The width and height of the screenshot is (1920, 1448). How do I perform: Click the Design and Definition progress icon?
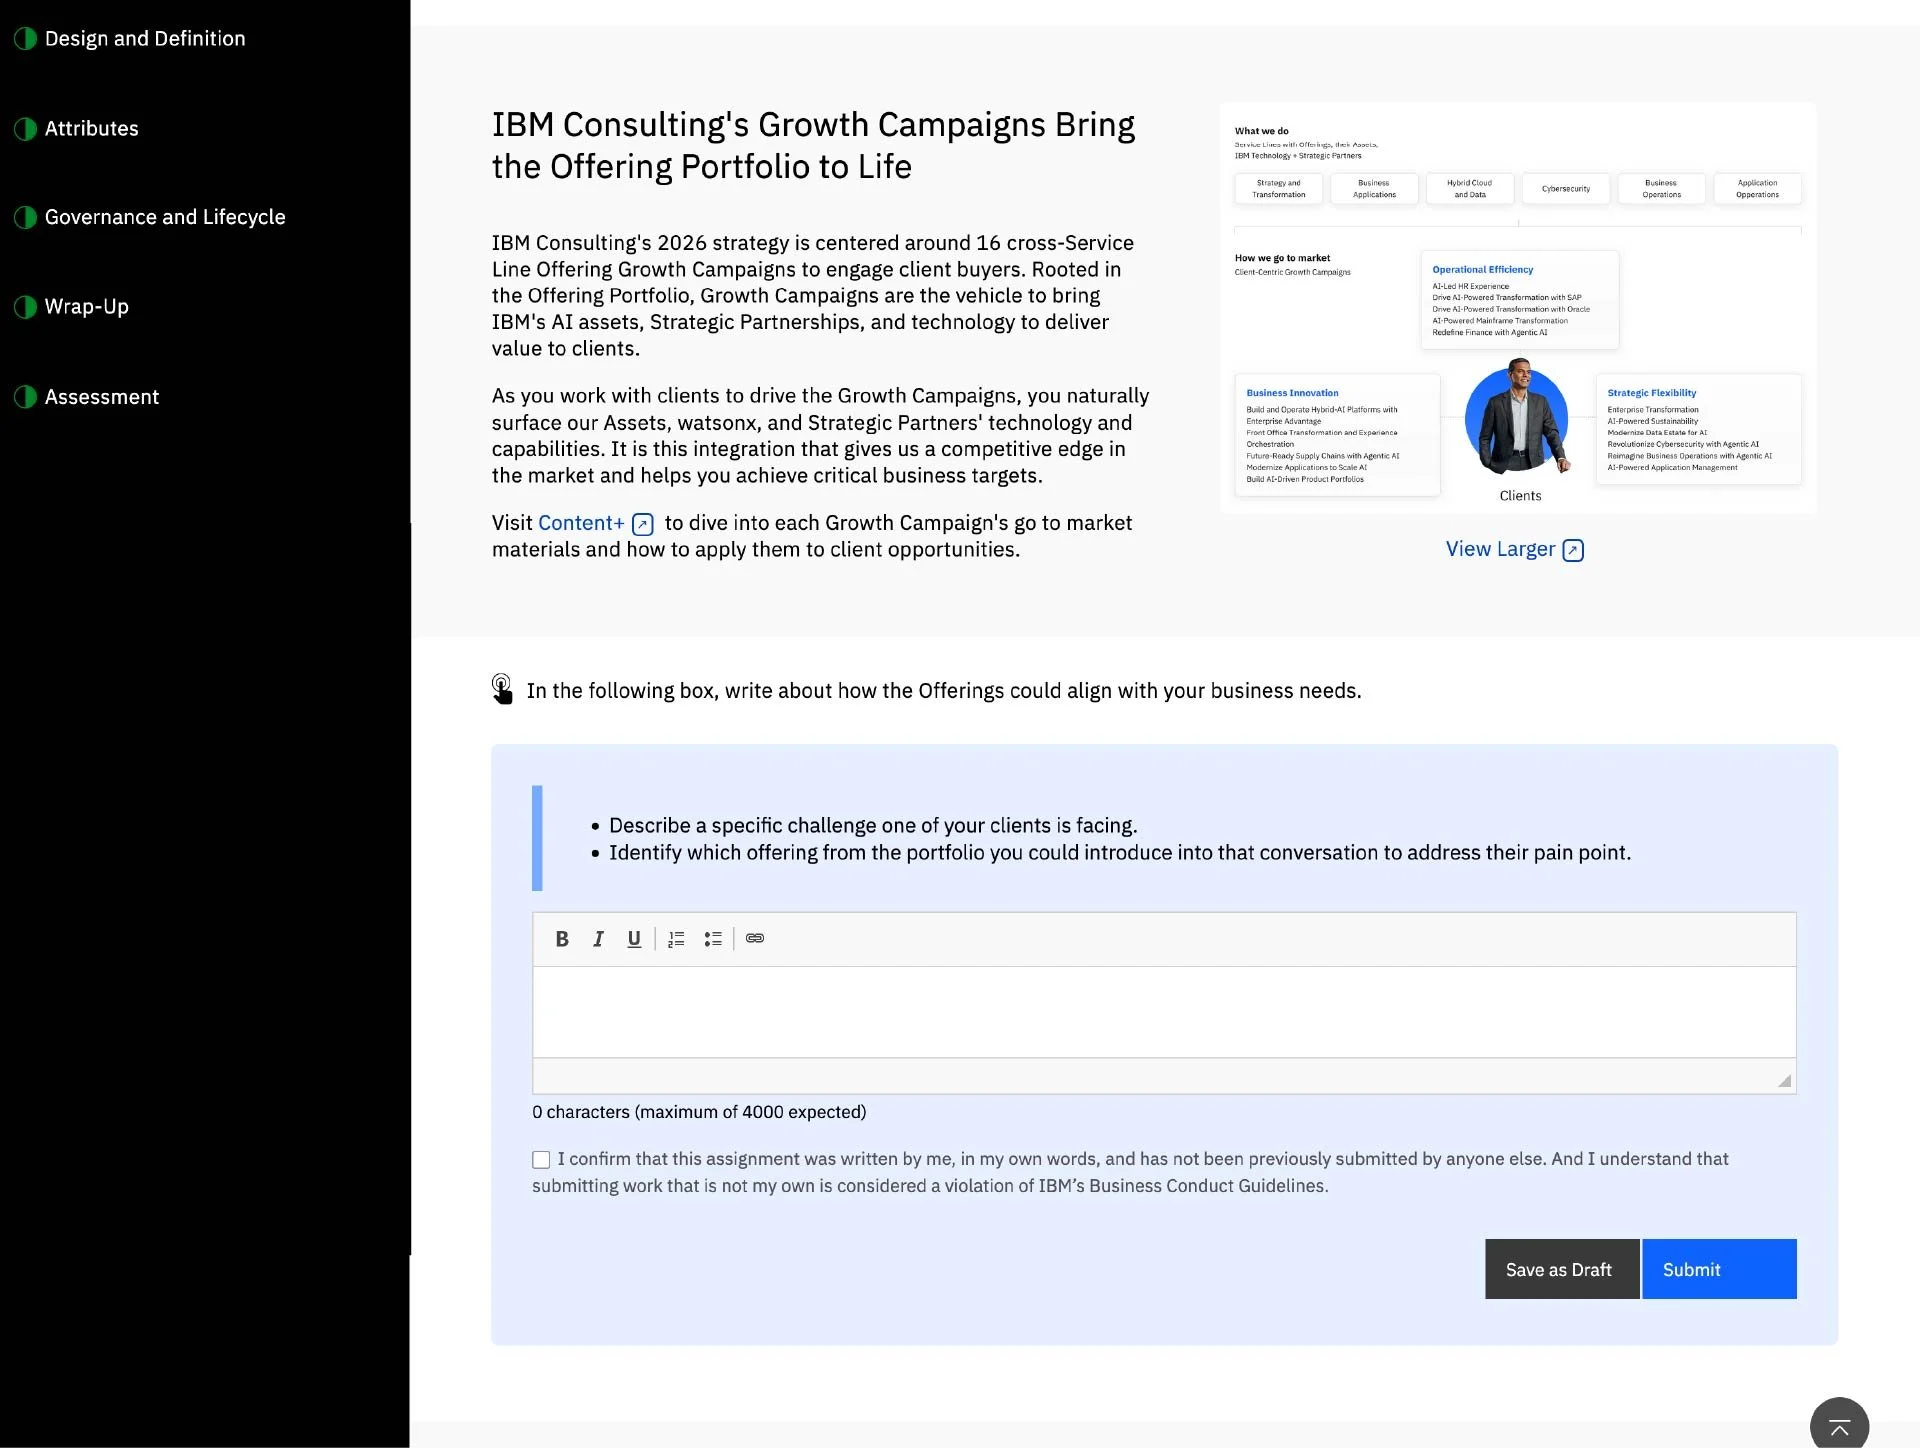coord(25,39)
